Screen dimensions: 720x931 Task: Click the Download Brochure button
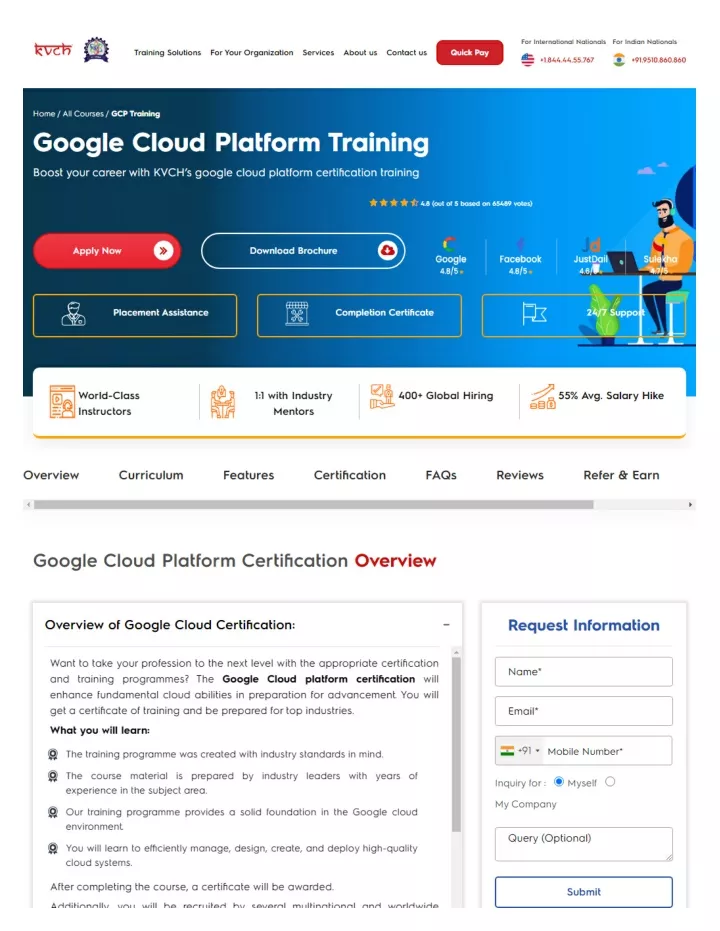(x=303, y=251)
